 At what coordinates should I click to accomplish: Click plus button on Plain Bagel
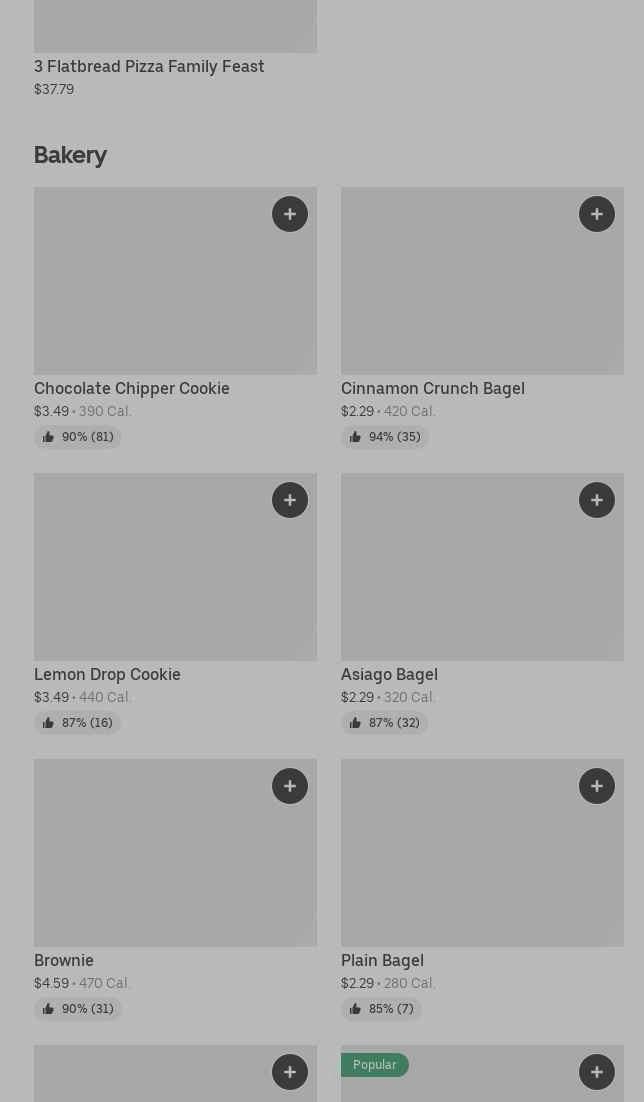(x=597, y=786)
